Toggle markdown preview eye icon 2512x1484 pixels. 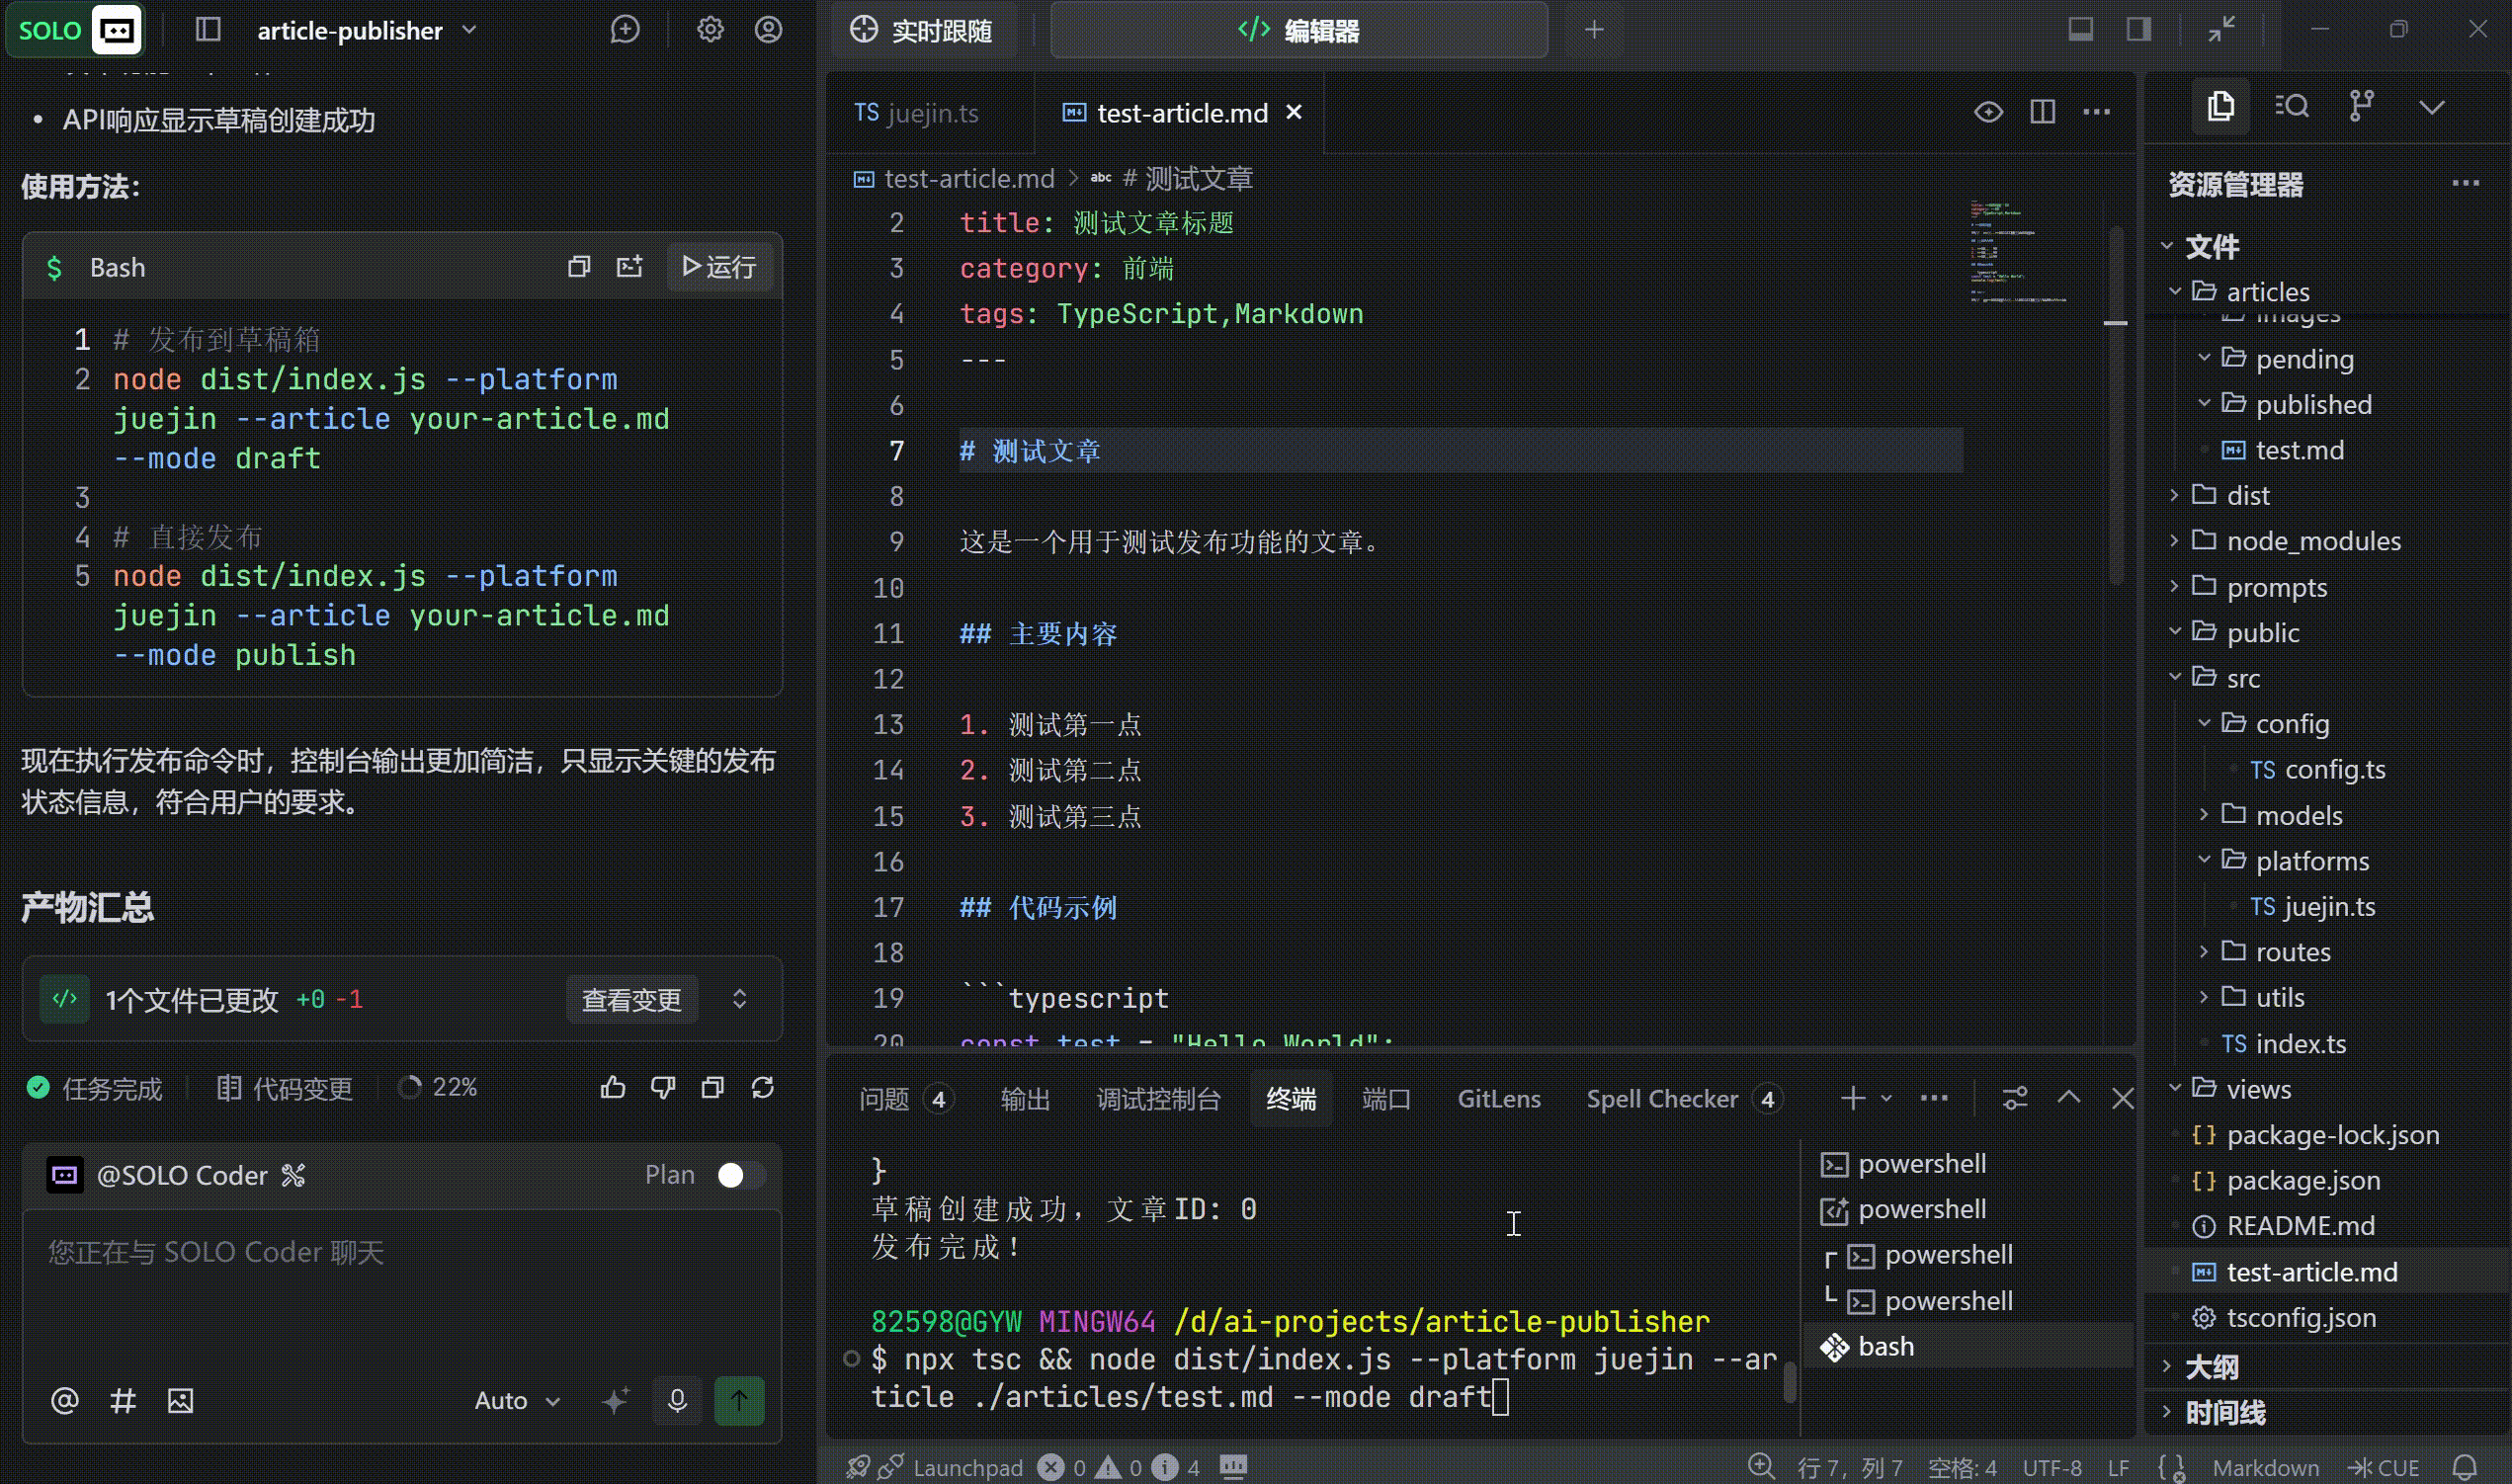1988,112
